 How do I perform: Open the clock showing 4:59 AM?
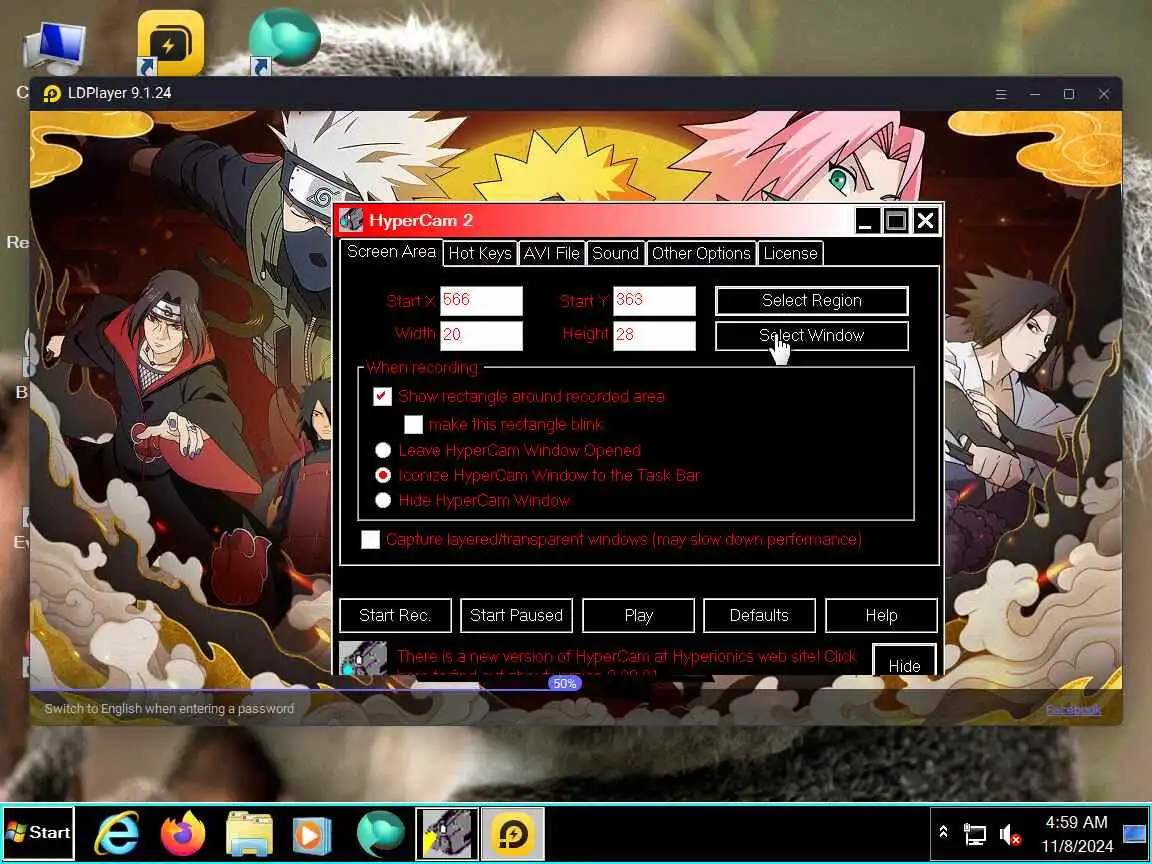1077,834
